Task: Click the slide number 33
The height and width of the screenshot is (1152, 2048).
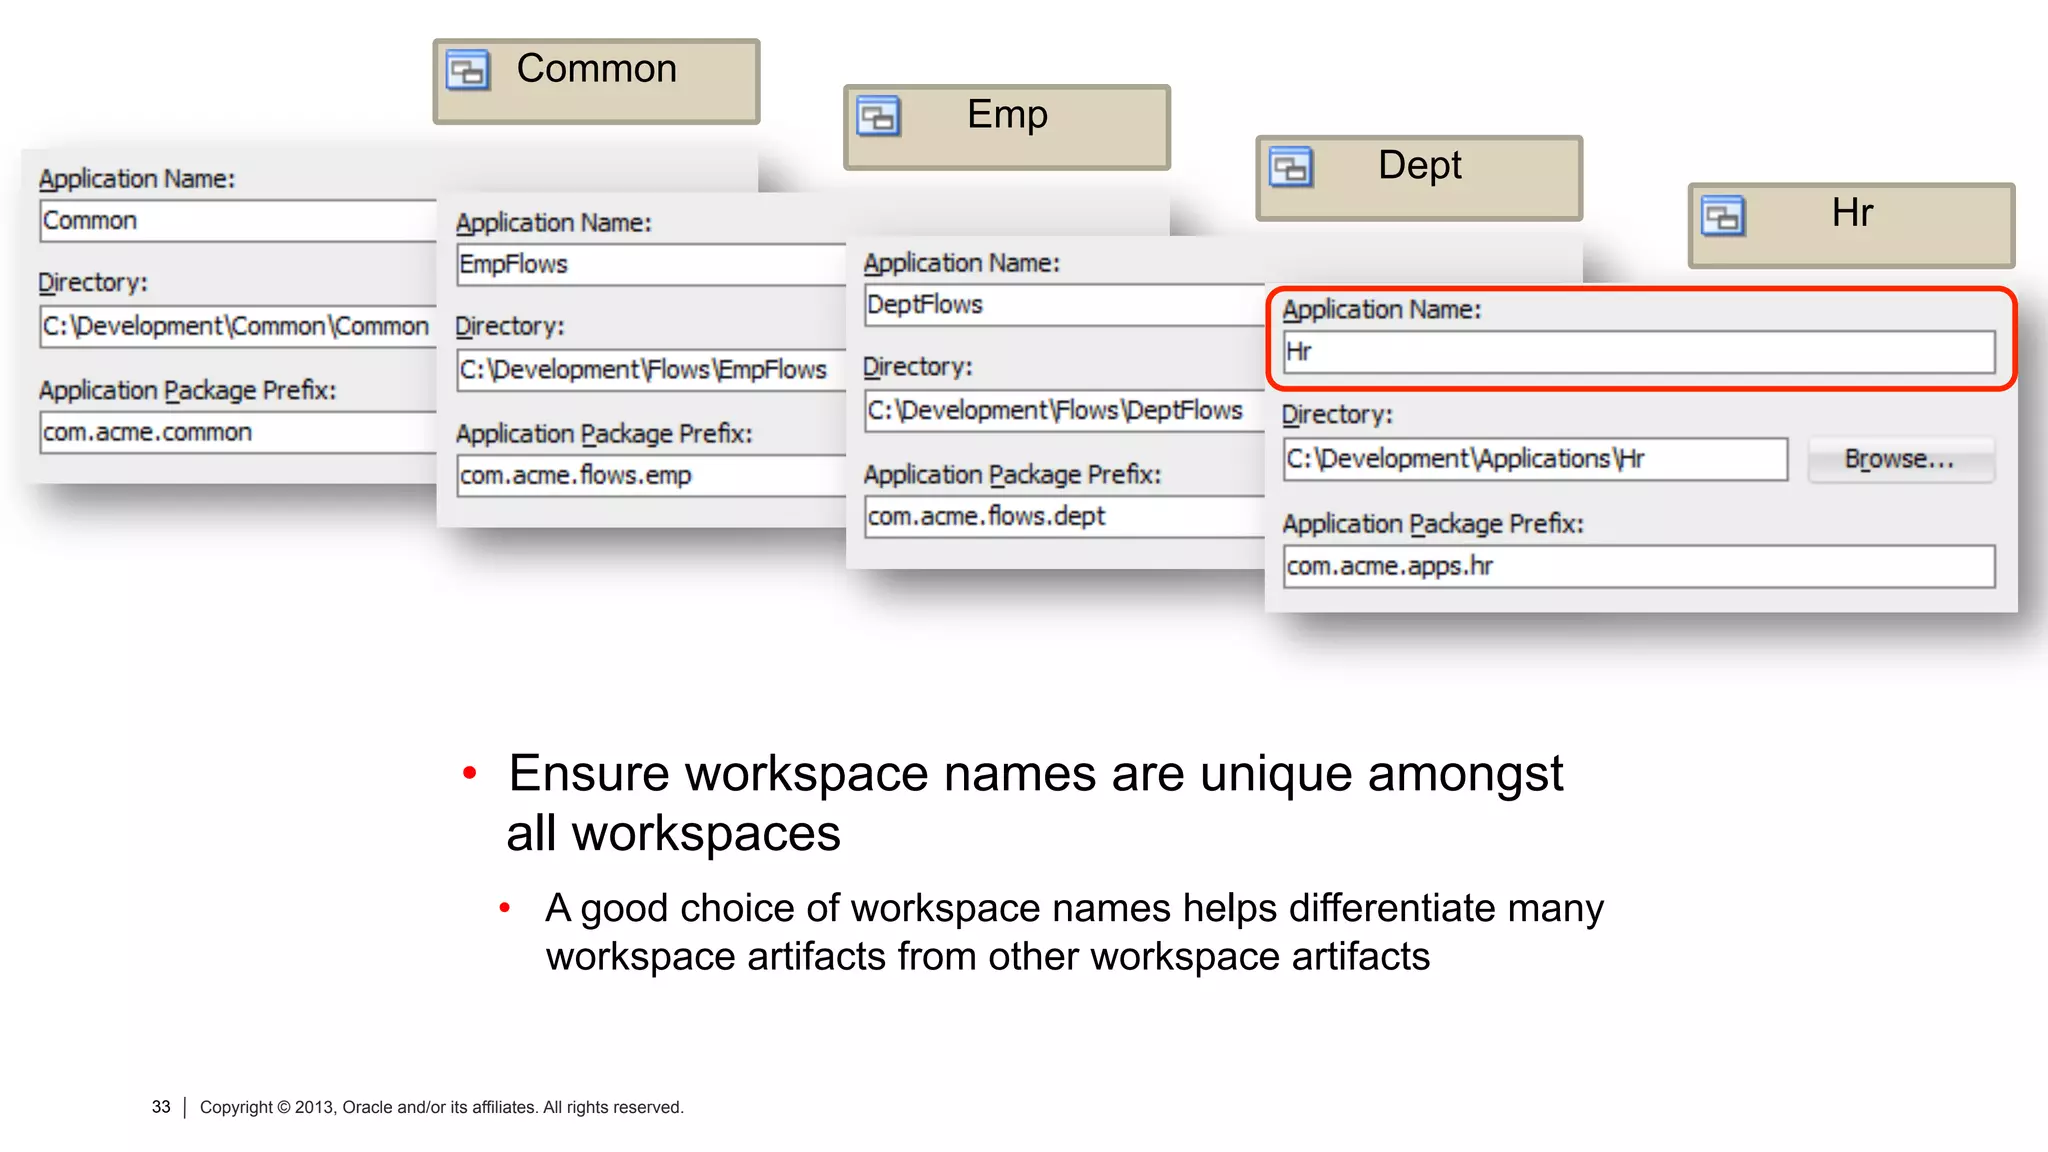Action: pos(161,1107)
